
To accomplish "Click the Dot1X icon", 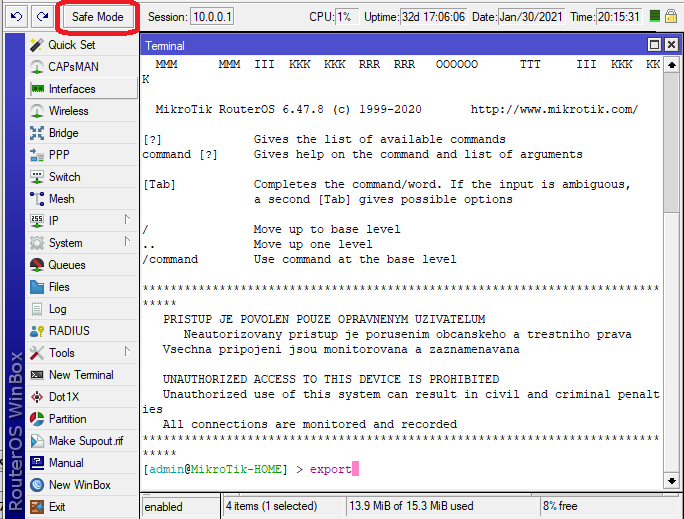I will [37, 396].
